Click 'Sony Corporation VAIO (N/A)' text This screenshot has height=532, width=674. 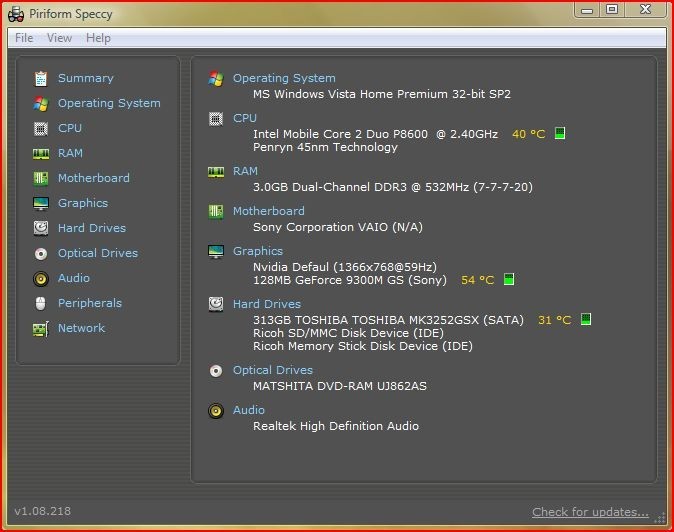click(x=338, y=227)
